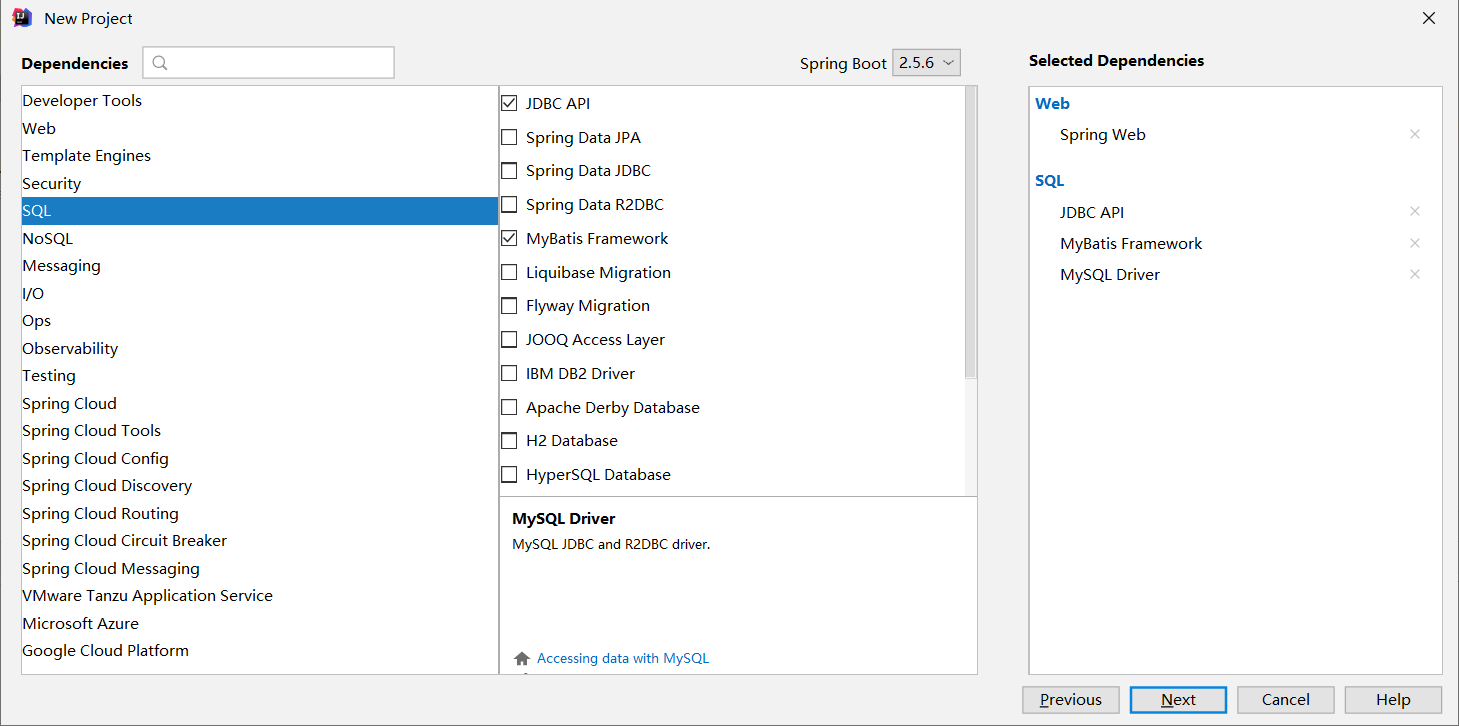Select the Security category
The width and height of the screenshot is (1459, 726).
[260, 183]
